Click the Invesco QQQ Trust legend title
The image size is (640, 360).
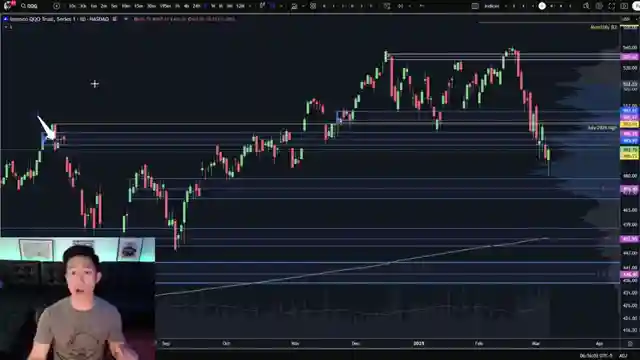(x=59, y=19)
